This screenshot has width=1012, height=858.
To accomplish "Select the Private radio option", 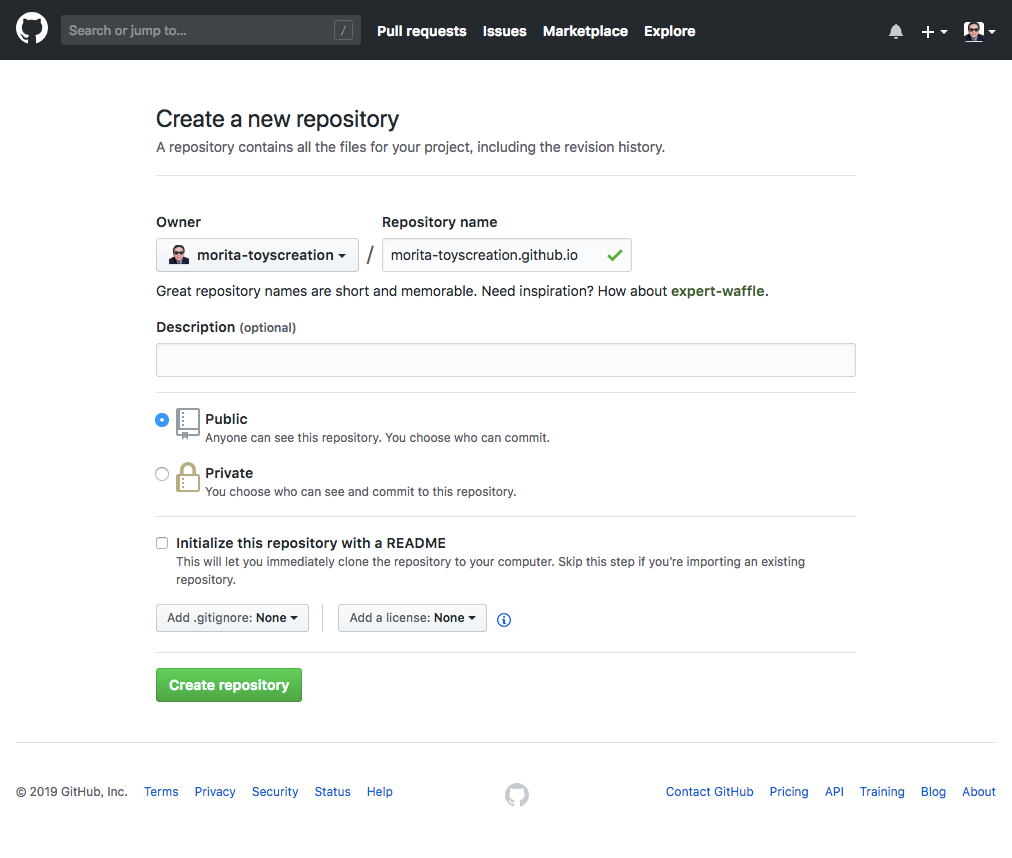I will (x=162, y=474).
